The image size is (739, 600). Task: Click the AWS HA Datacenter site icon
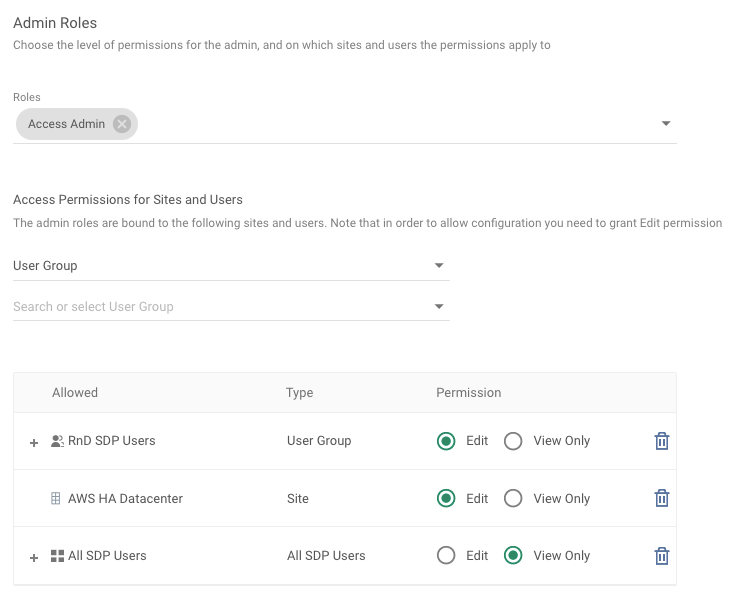pos(56,498)
